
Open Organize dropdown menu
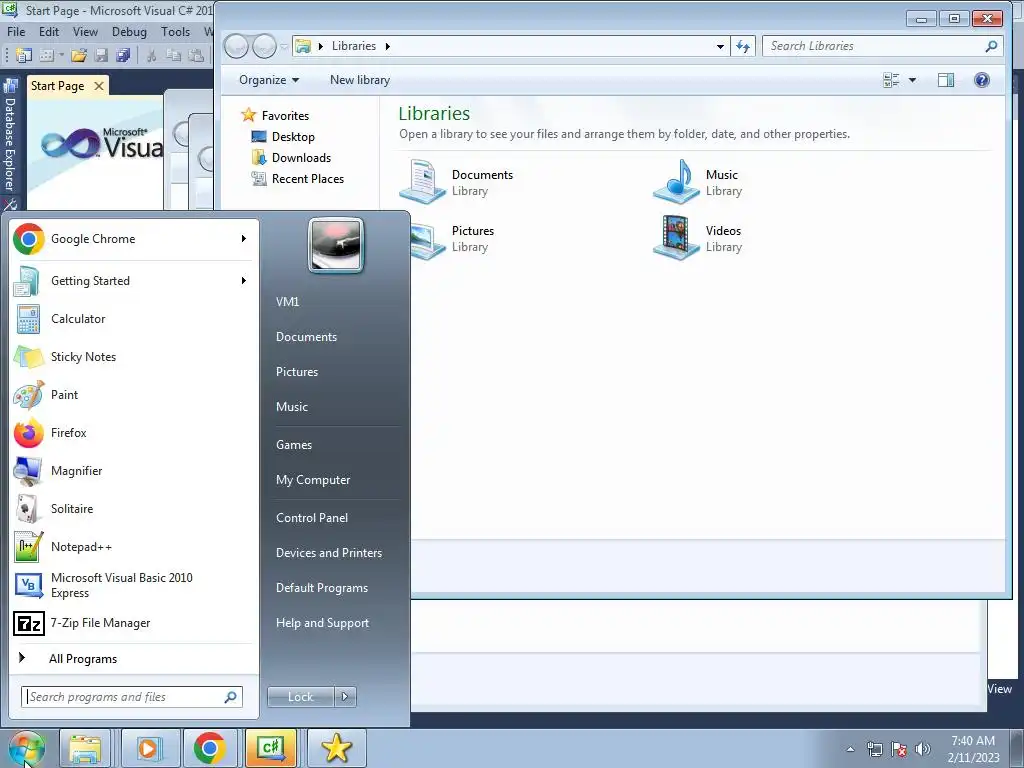coord(268,80)
